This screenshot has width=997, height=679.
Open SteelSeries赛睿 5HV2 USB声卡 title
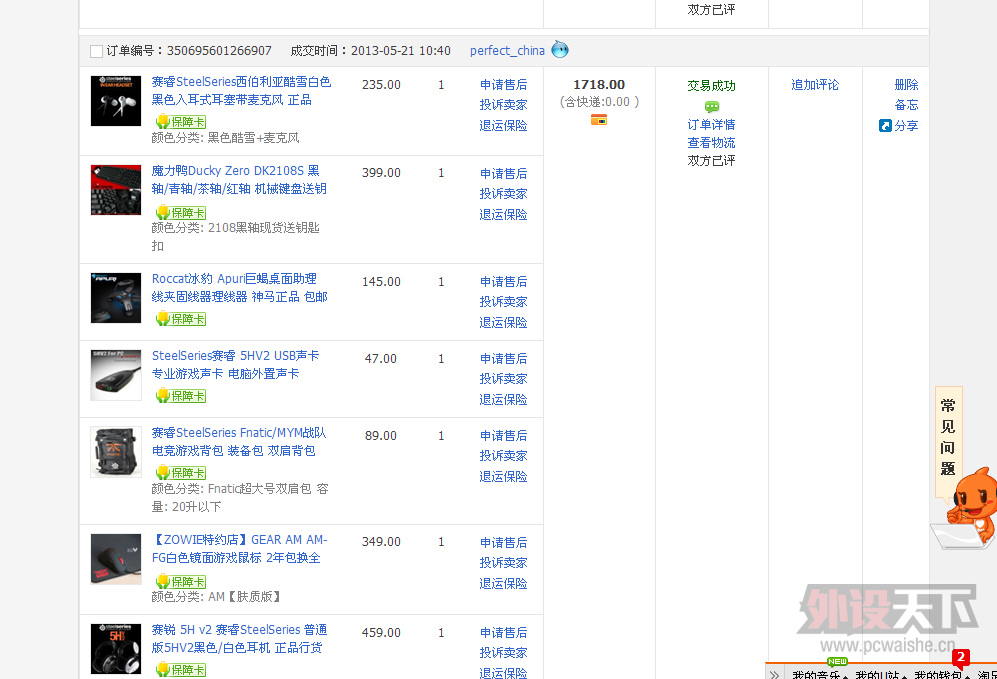[x=235, y=364]
